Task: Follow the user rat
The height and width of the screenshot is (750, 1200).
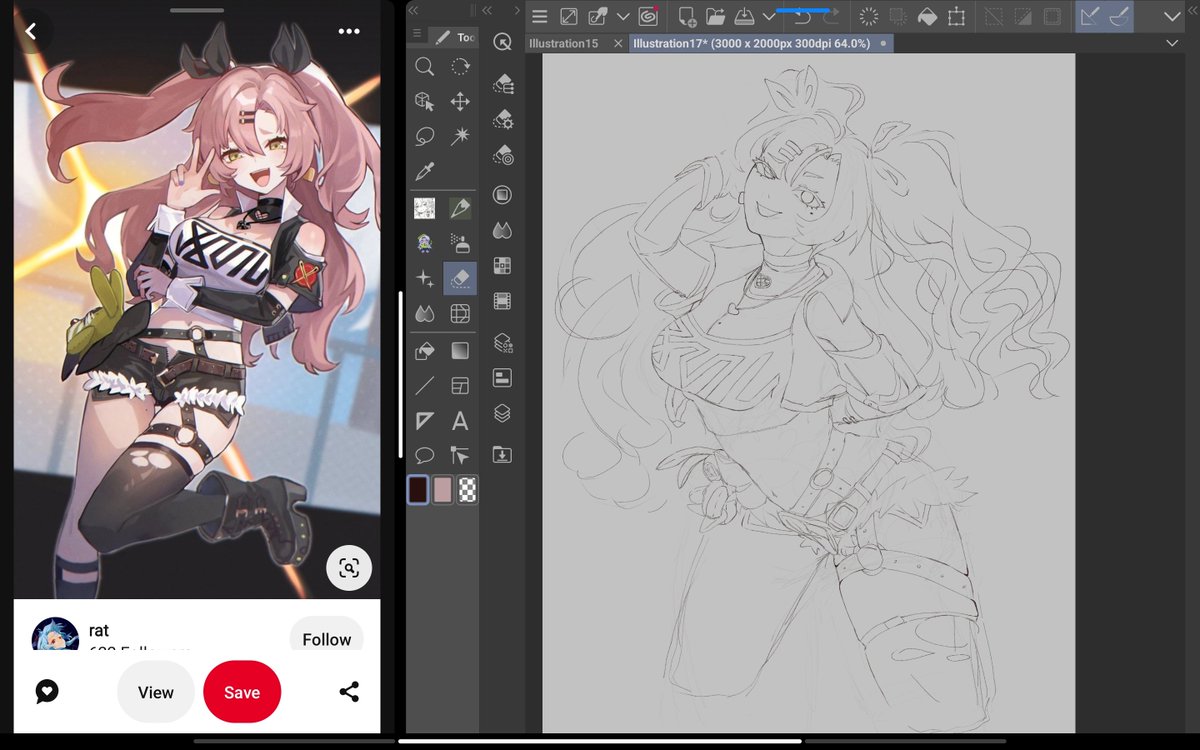Action: [327, 639]
